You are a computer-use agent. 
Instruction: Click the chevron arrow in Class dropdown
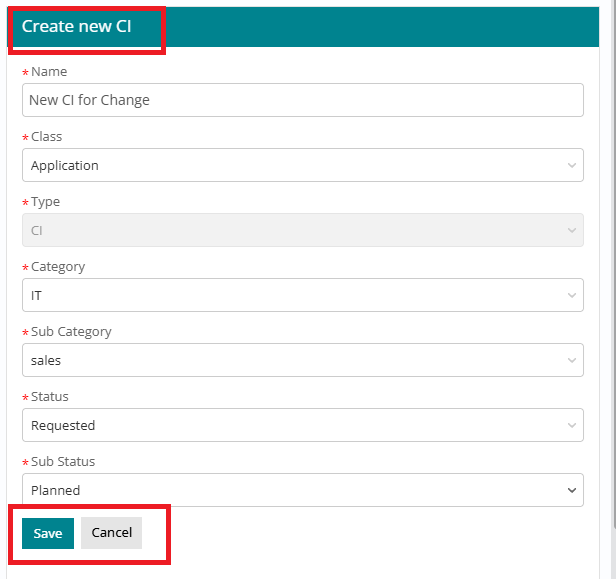pos(571,165)
